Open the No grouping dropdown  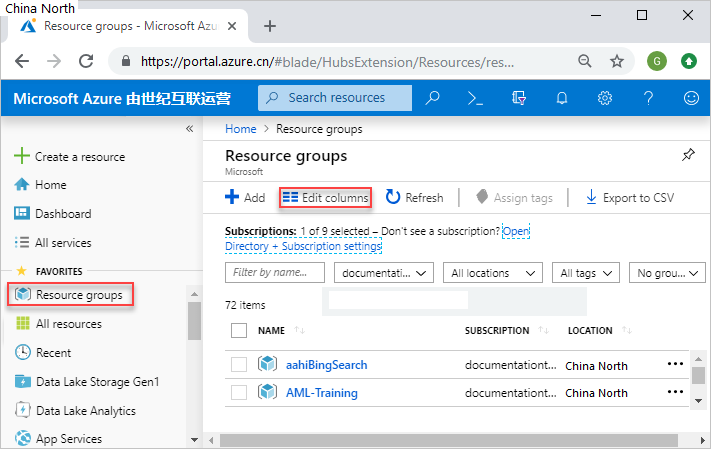pyautogui.click(x=667, y=273)
